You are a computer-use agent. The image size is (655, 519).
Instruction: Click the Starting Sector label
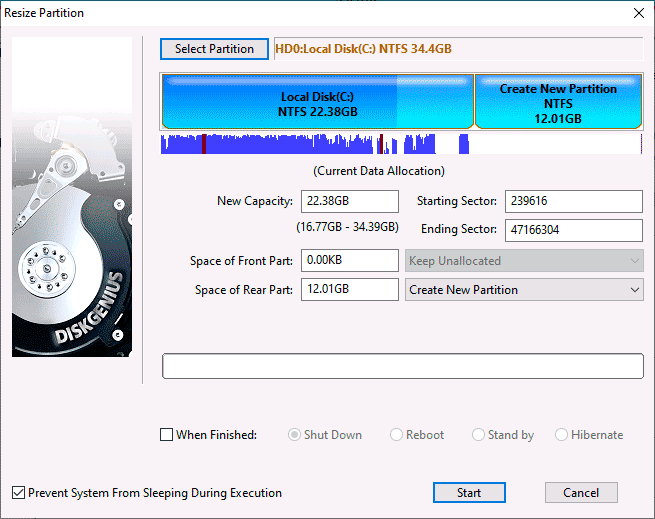(x=457, y=201)
